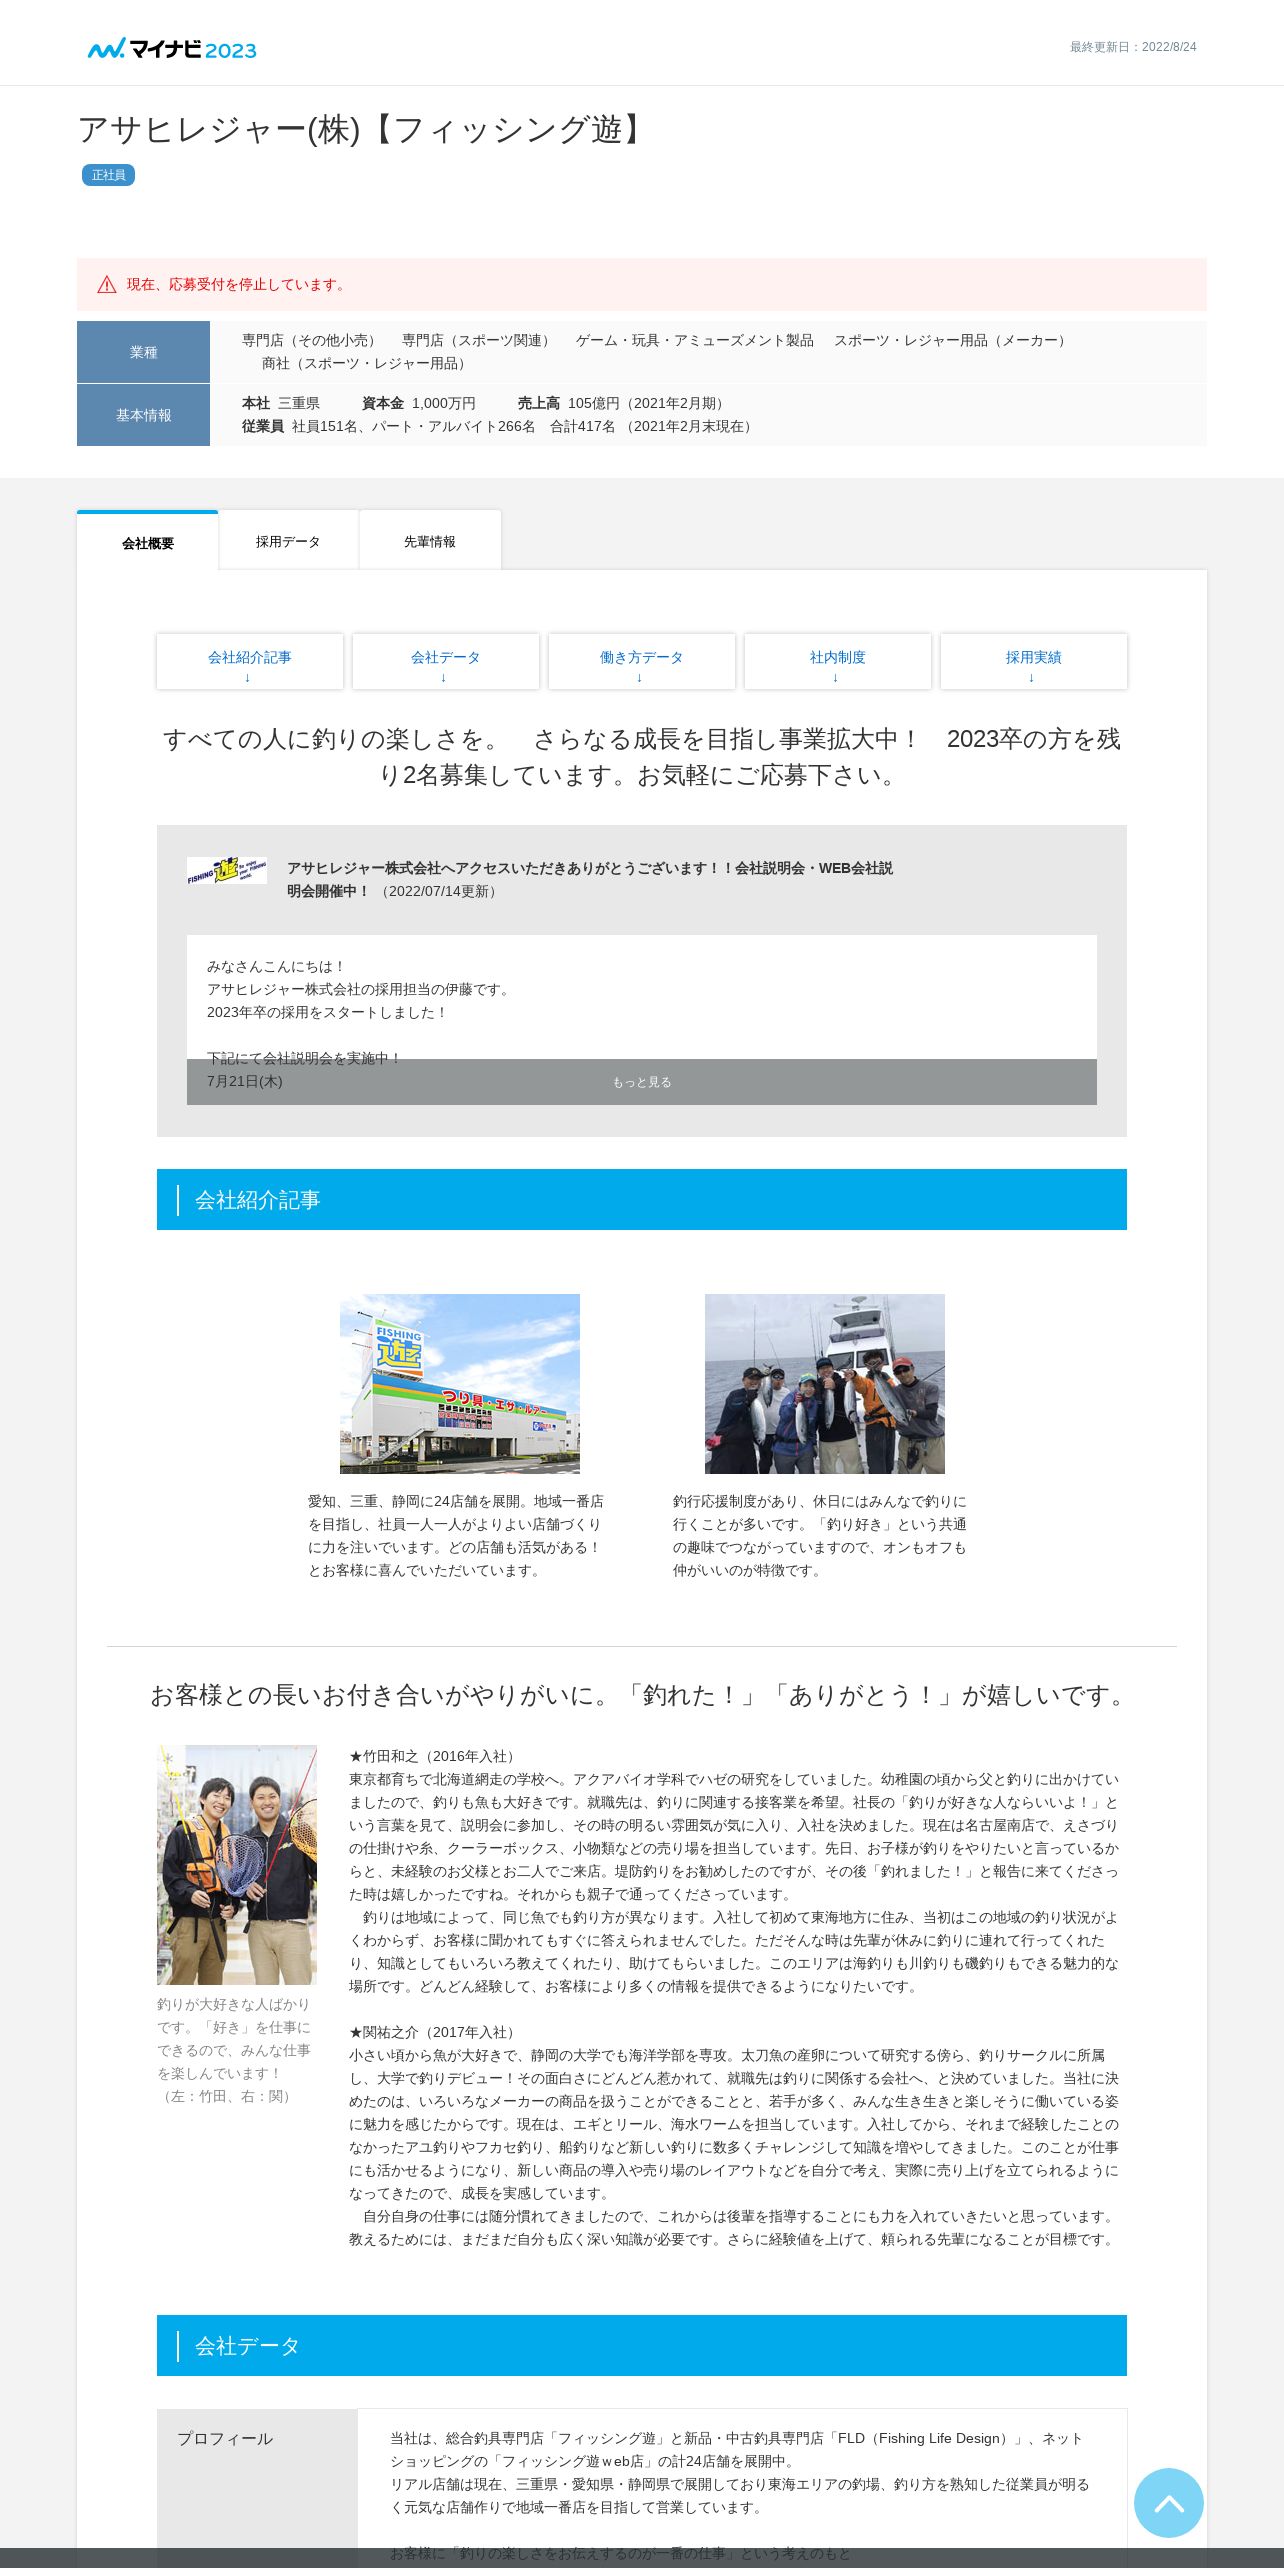Jump to 採用実績 section
This screenshot has height=2568, width=1284.
pyautogui.click(x=1034, y=662)
